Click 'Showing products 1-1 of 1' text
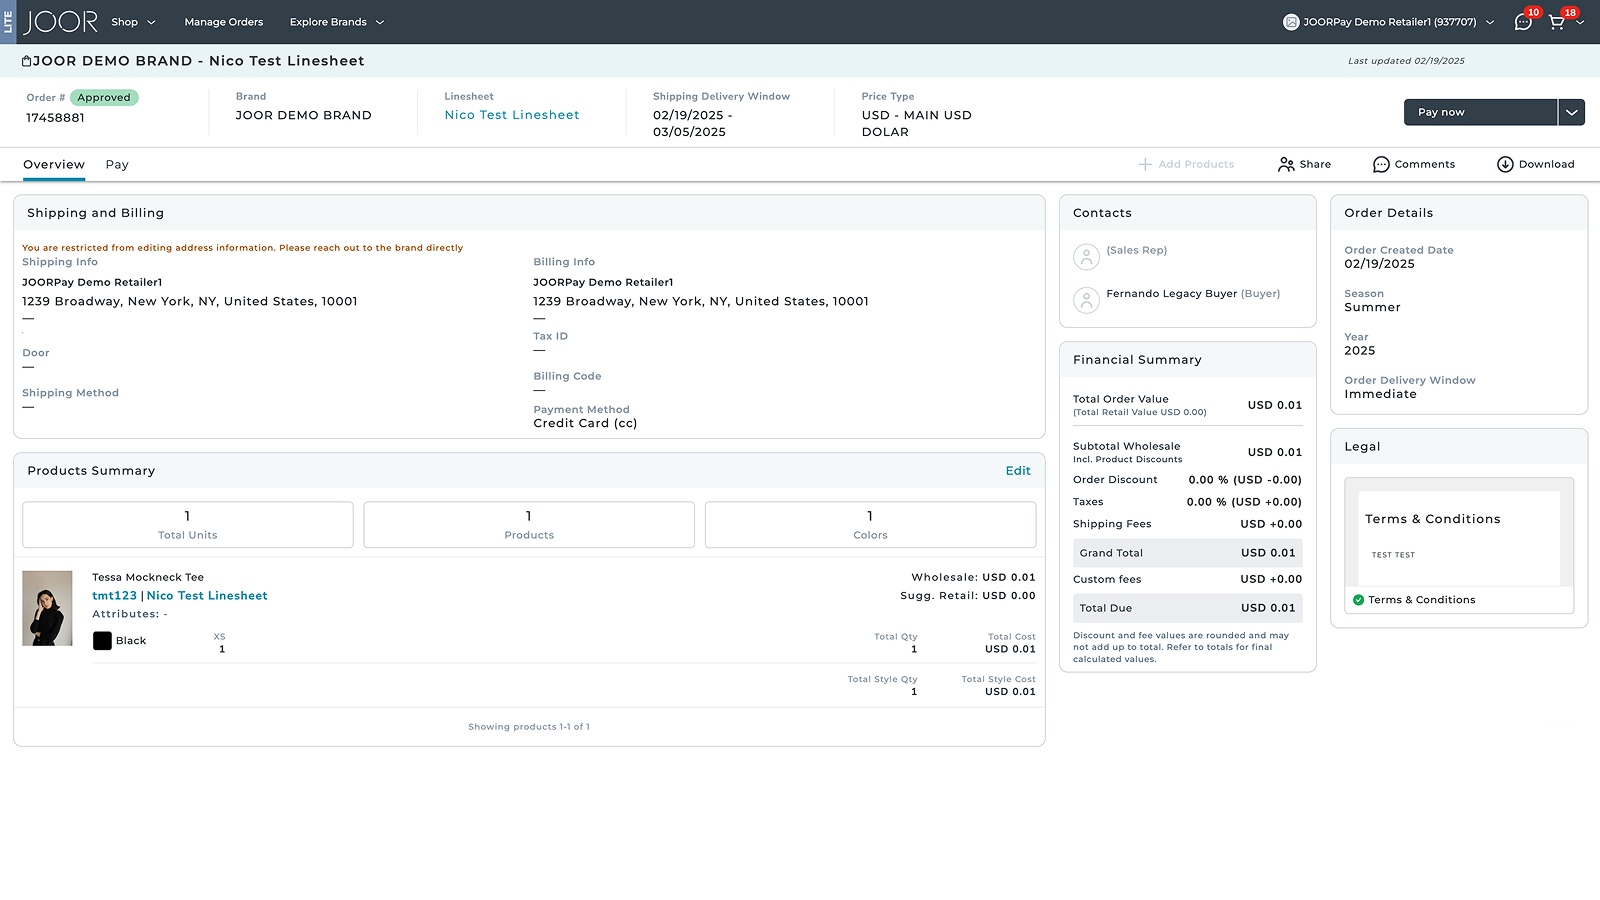 click(529, 727)
